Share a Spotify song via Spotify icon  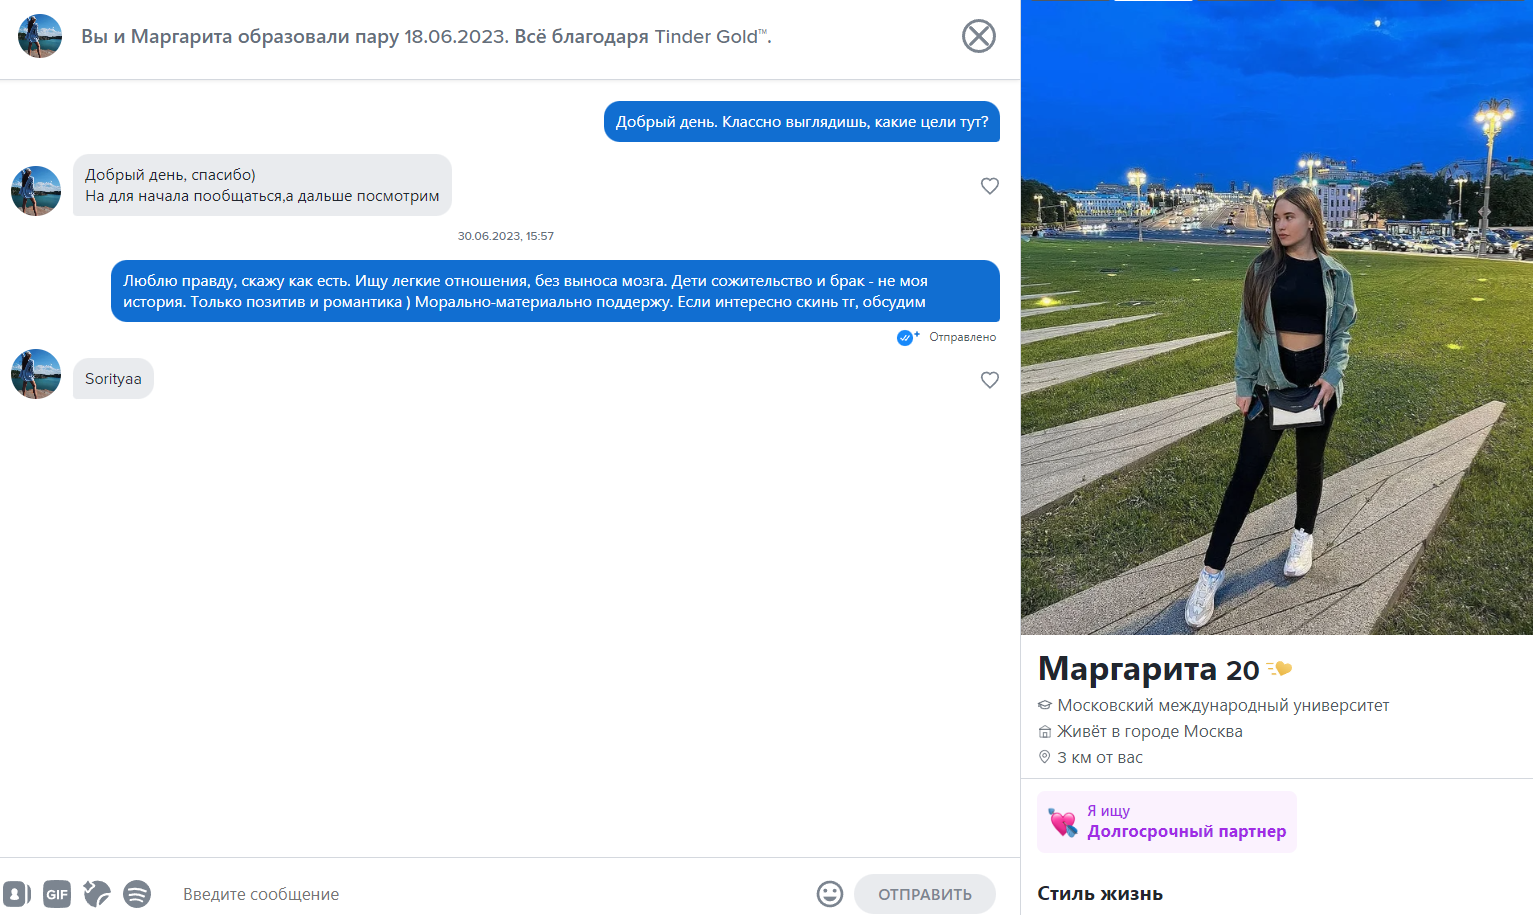tap(137, 894)
